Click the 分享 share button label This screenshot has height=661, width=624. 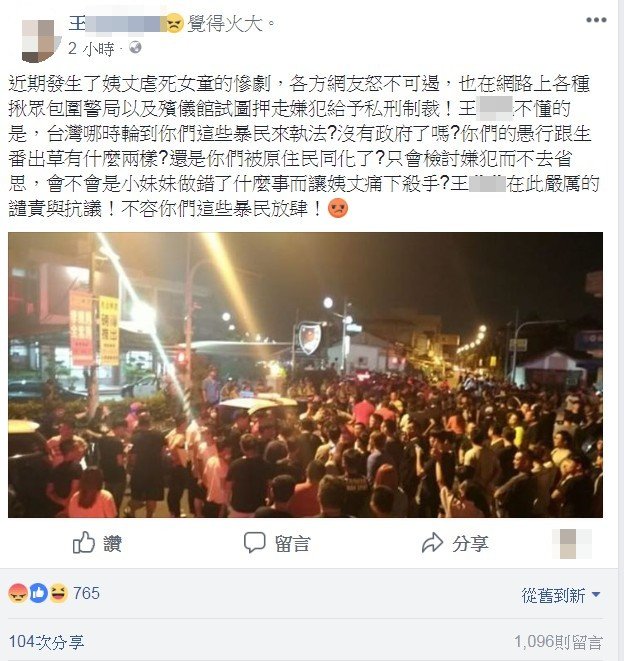[471, 544]
